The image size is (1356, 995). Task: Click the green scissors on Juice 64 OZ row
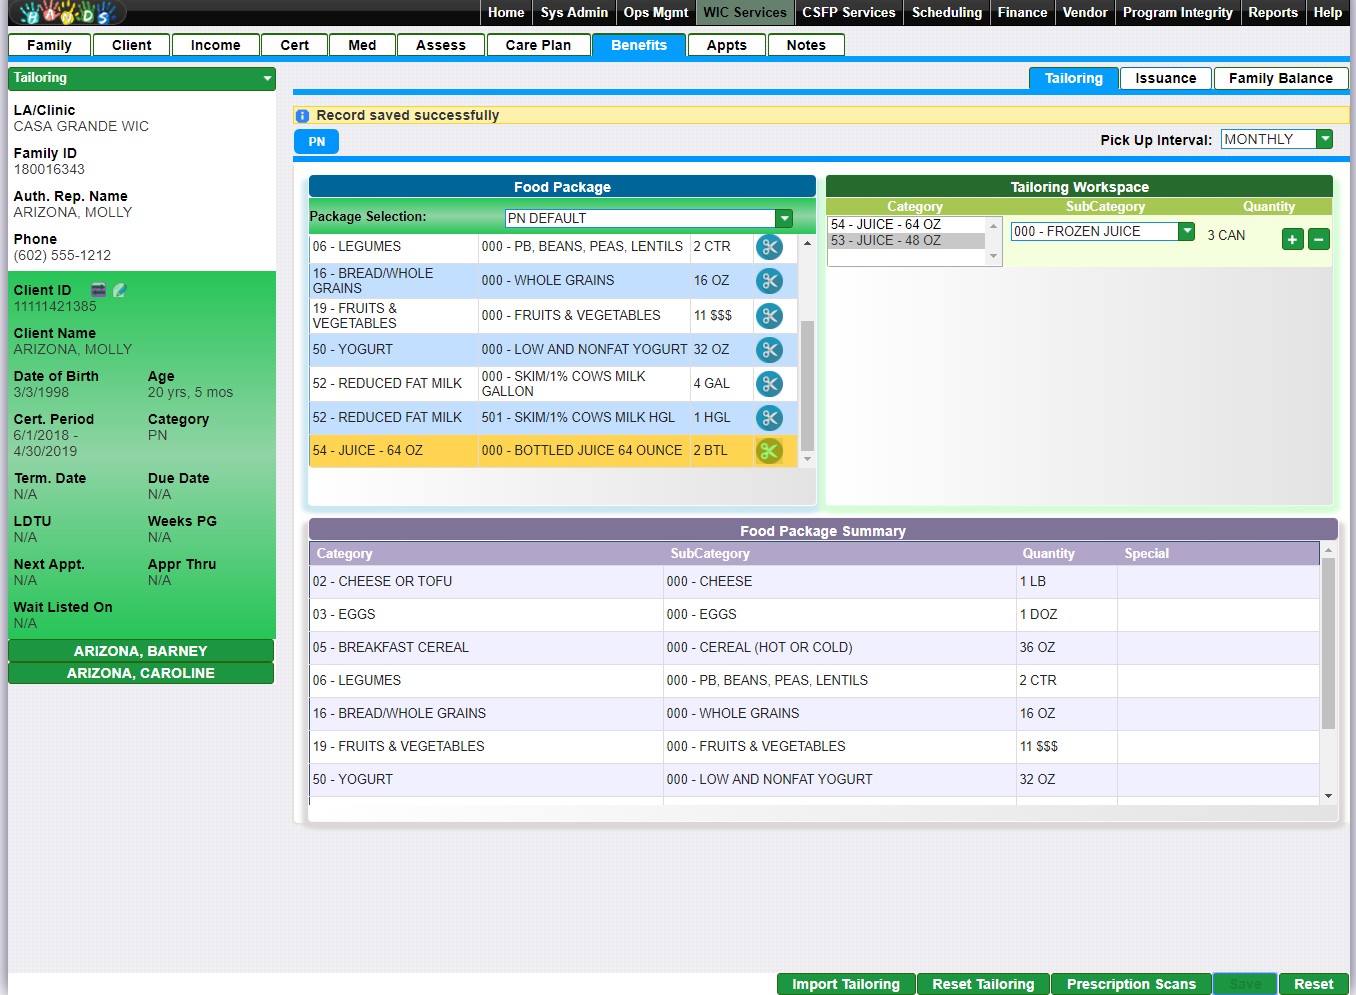[x=768, y=451]
